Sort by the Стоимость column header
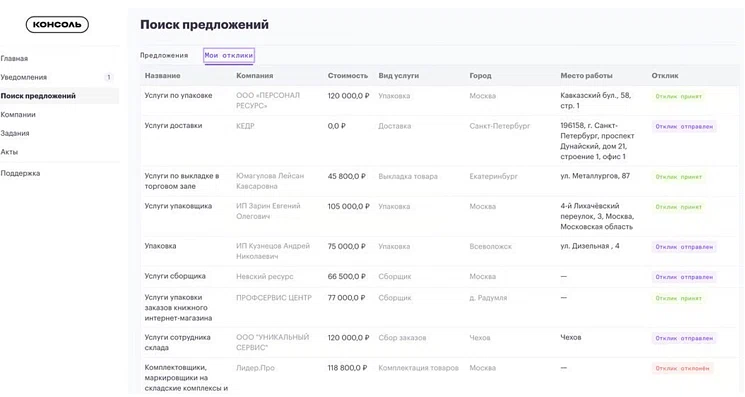This screenshot has height=397, width=745. pos(348,76)
